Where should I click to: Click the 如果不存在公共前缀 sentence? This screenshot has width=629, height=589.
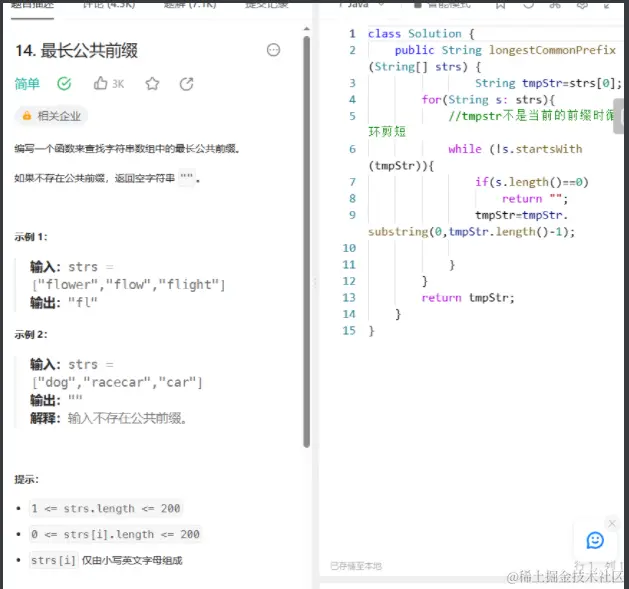pyautogui.click(x=107, y=178)
